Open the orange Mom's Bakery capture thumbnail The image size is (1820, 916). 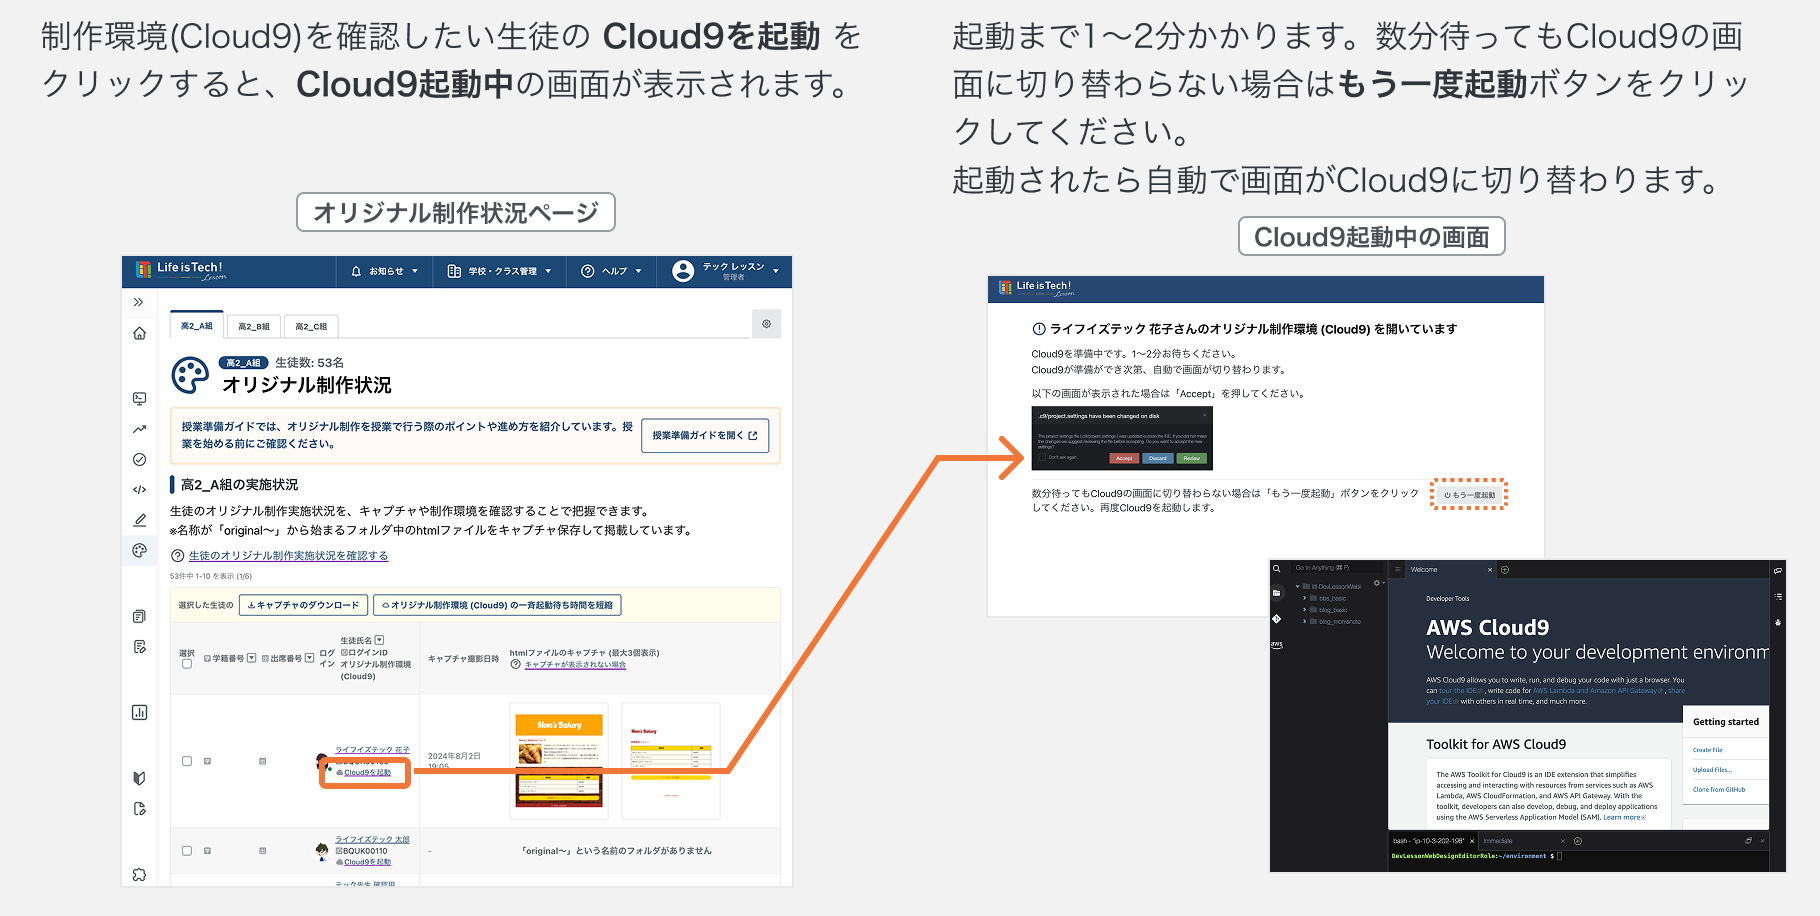tap(559, 760)
